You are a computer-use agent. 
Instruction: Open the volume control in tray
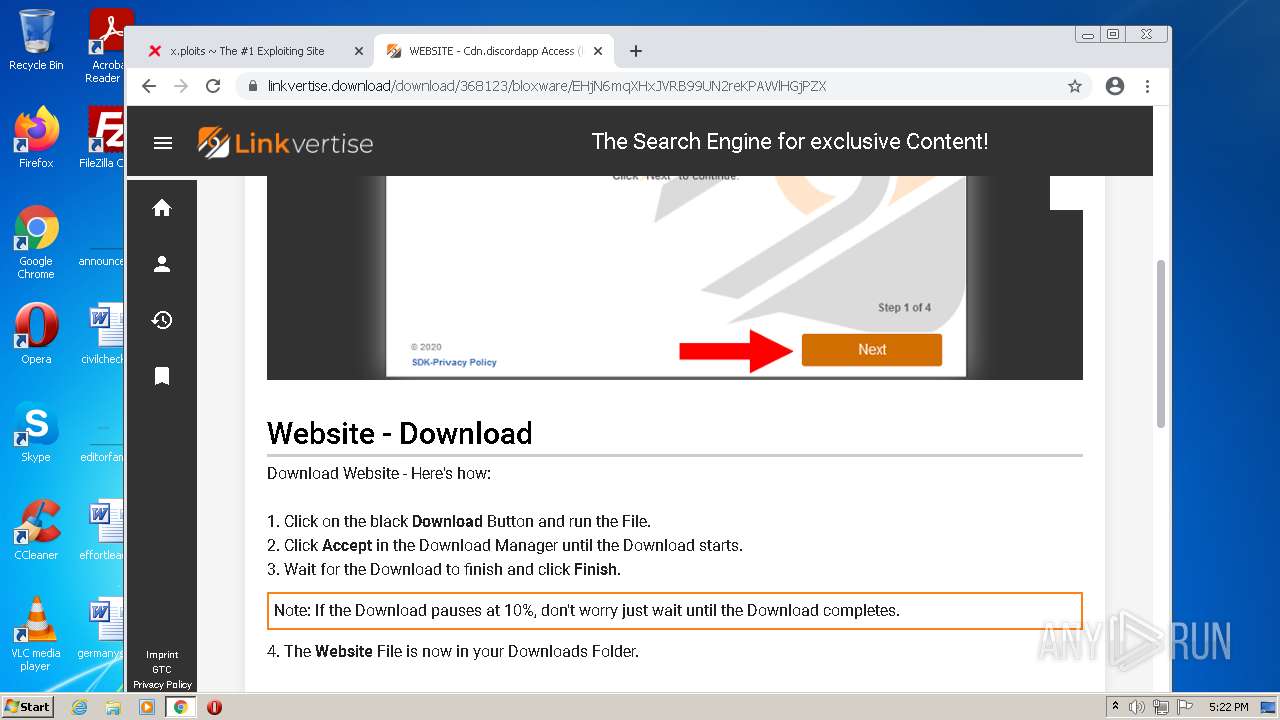pyautogui.click(x=1137, y=707)
